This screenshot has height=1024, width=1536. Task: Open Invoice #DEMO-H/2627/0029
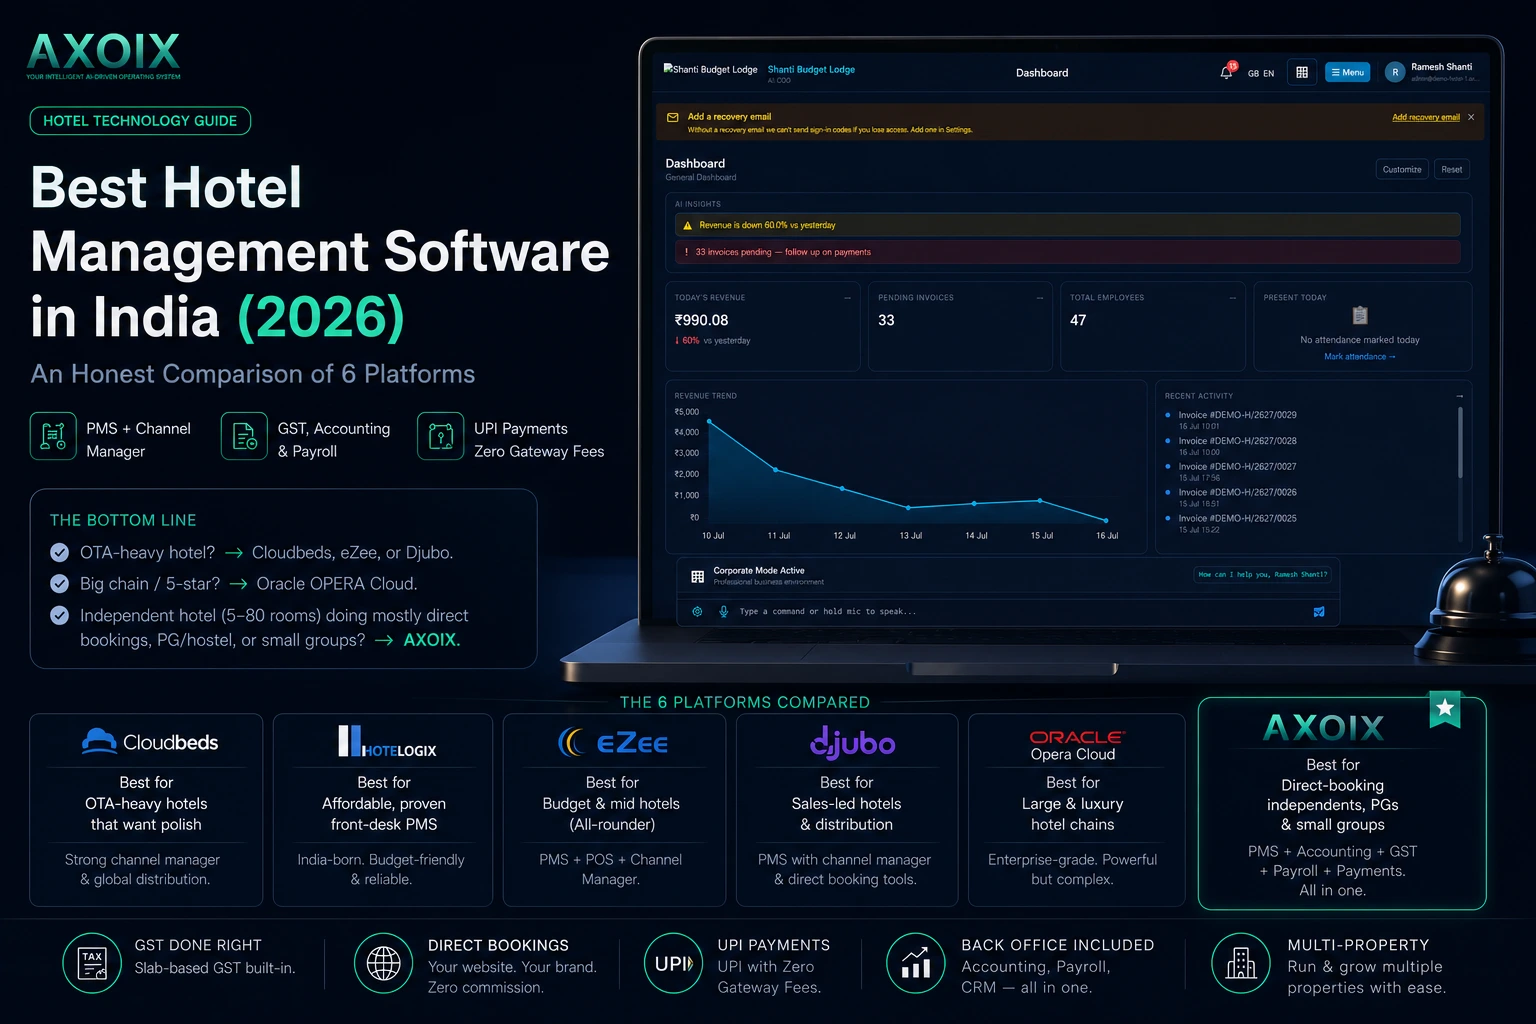tap(1237, 415)
